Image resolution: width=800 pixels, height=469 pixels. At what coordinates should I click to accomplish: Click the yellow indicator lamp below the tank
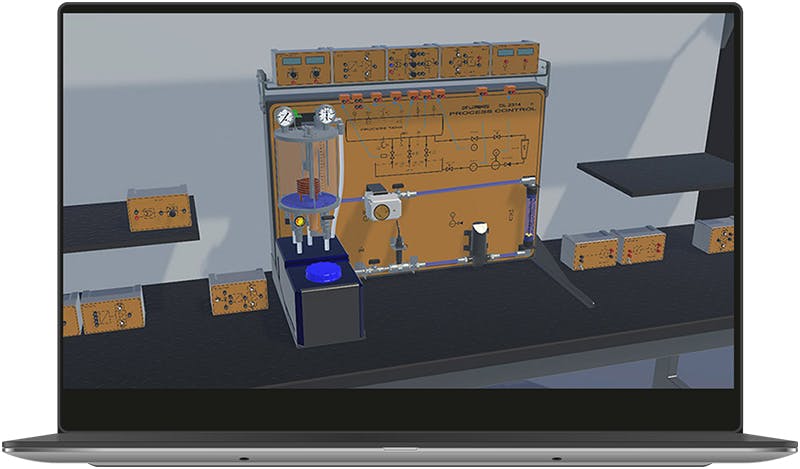point(299,221)
